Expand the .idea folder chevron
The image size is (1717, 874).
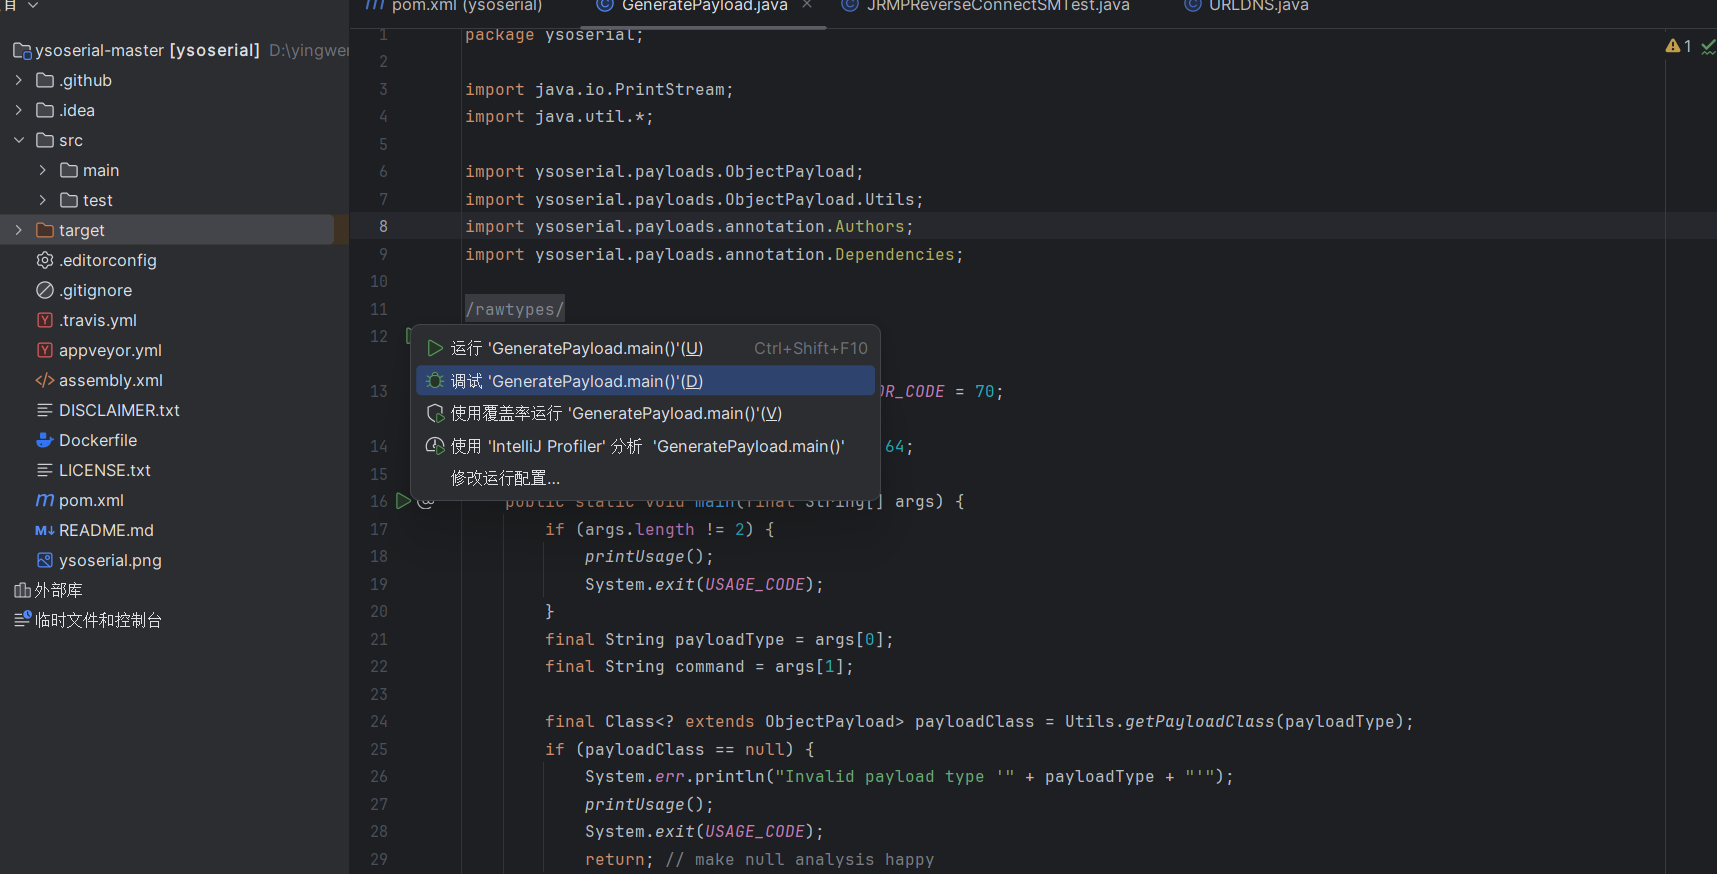(x=19, y=110)
